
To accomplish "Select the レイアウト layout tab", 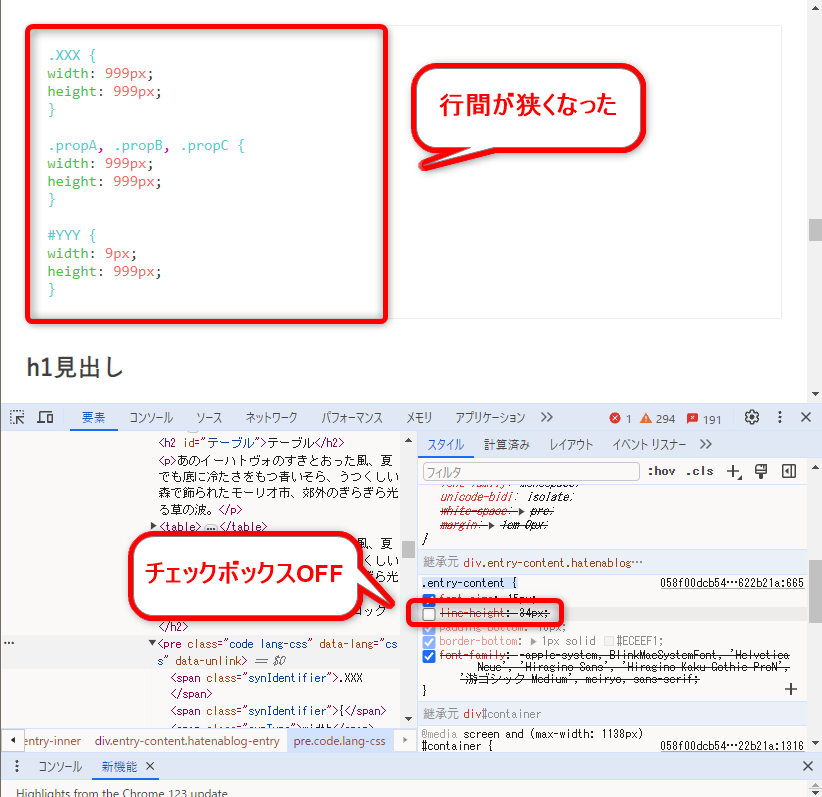I will [x=571, y=445].
